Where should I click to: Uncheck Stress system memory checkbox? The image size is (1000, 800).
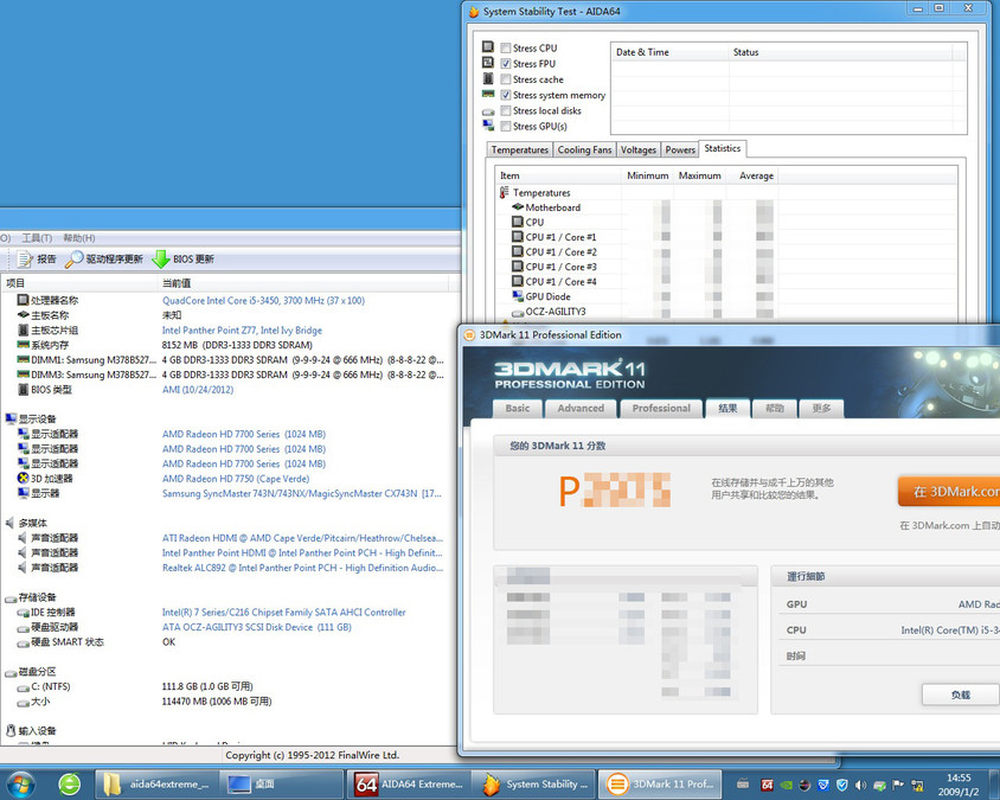[506, 95]
